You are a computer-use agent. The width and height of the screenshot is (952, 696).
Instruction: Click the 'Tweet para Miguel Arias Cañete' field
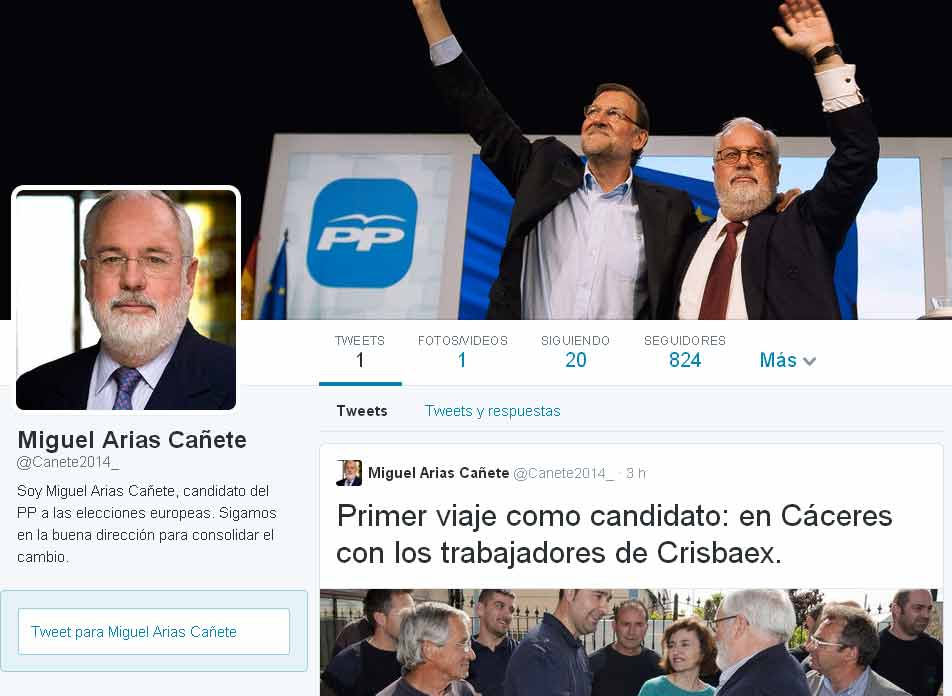pyautogui.click(x=154, y=632)
